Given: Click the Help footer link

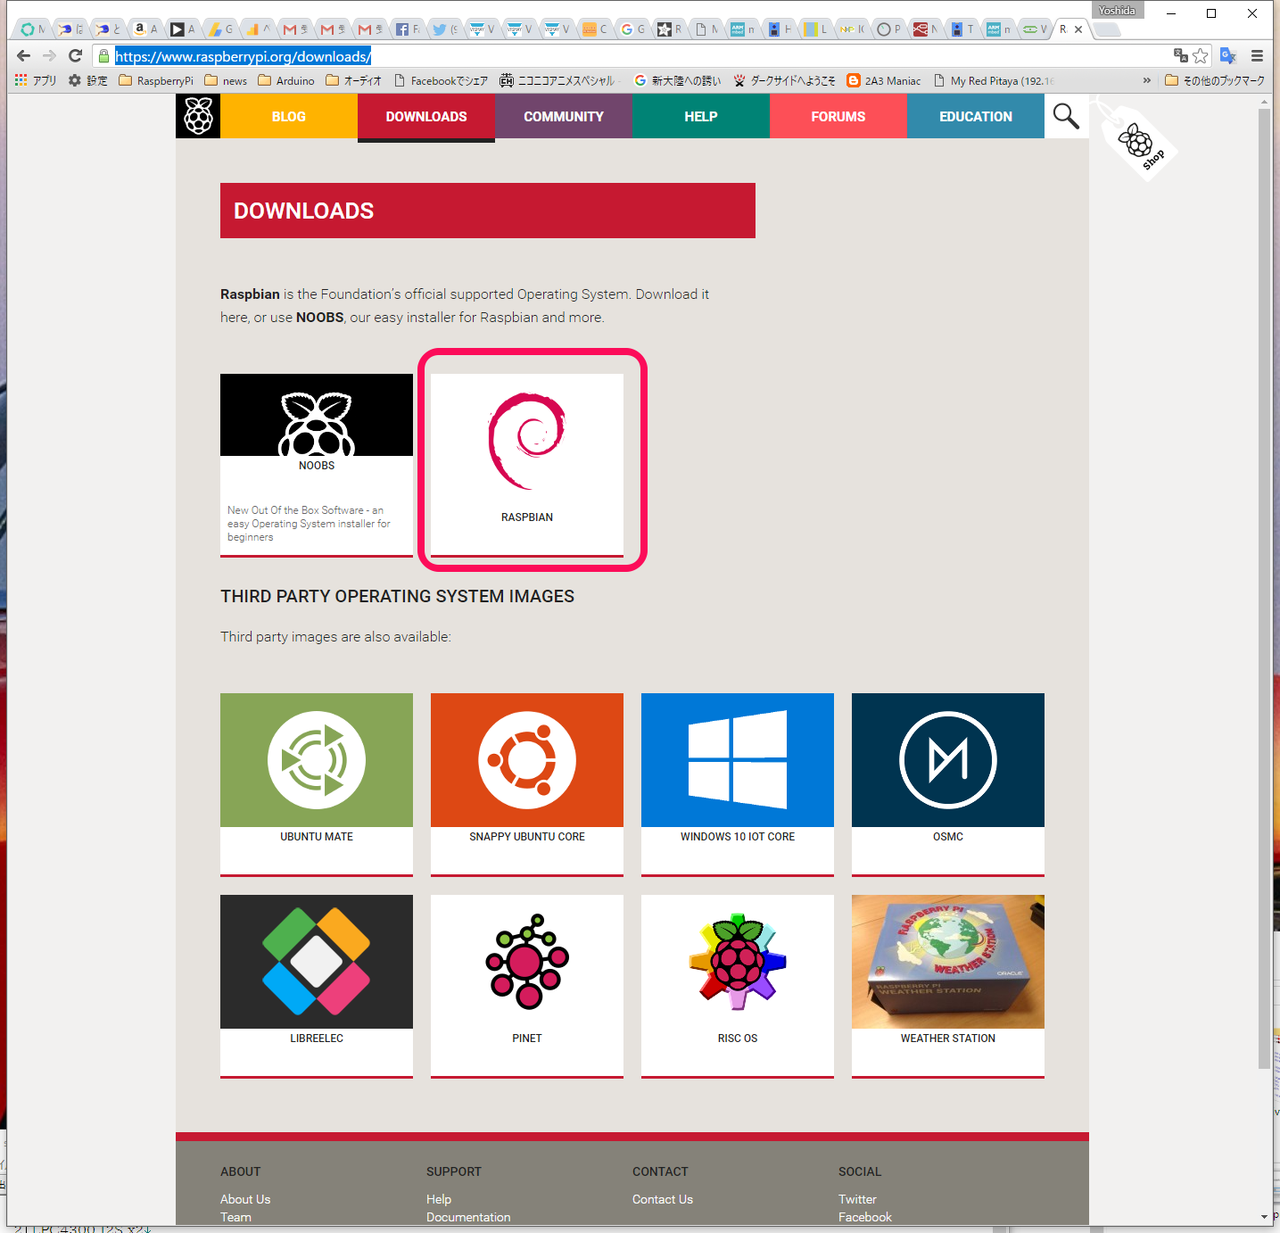Looking at the screenshot, I should pyautogui.click(x=439, y=1199).
